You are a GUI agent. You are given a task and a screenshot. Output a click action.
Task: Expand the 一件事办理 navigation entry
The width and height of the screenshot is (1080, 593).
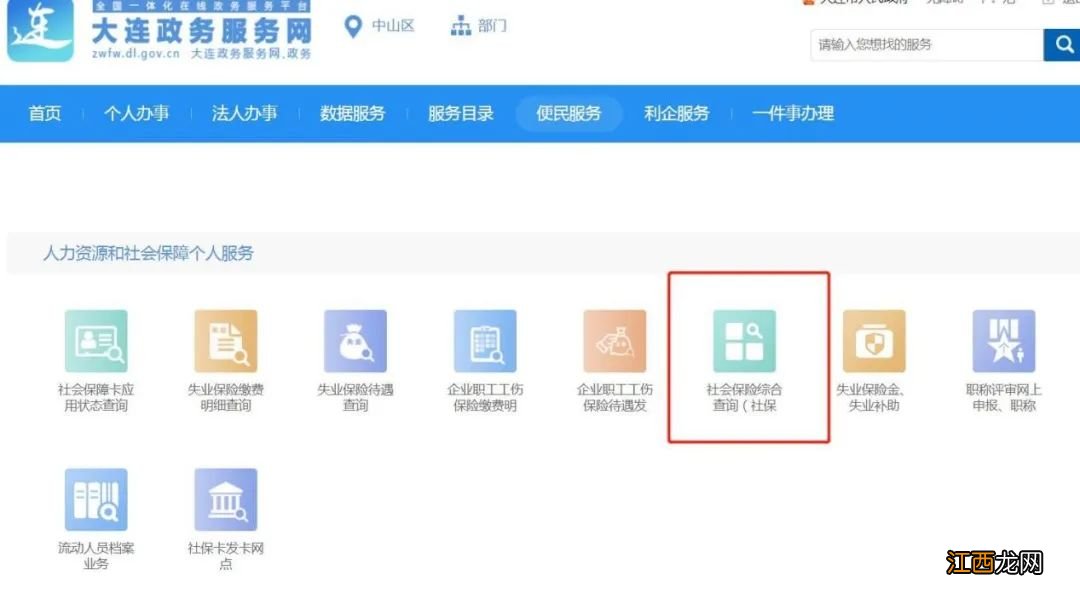point(792,114)
